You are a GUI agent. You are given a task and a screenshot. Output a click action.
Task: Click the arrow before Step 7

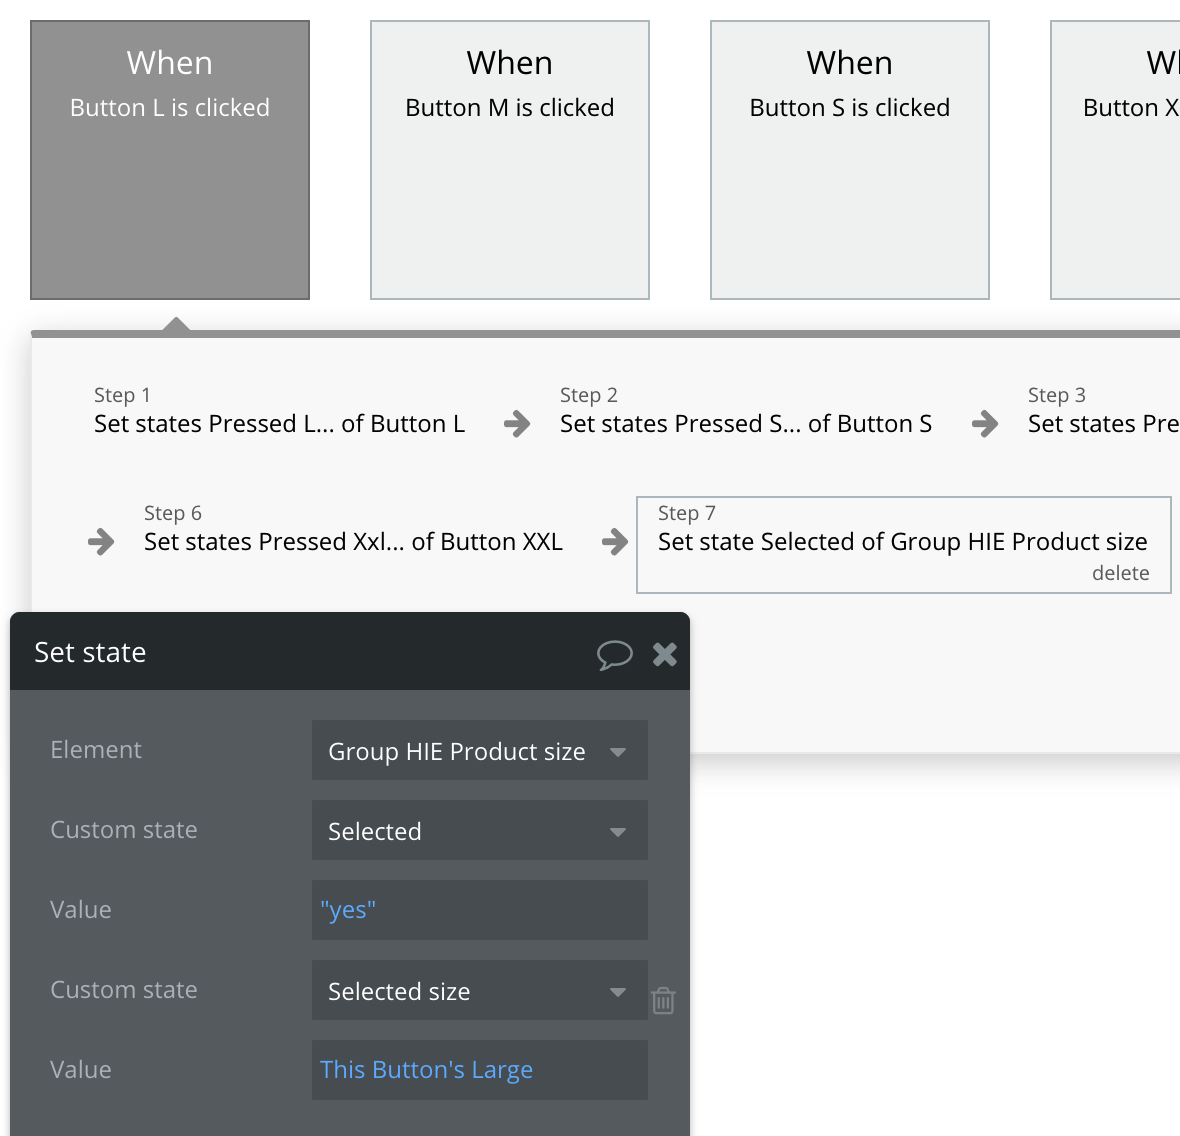click(x=615, y=542)
